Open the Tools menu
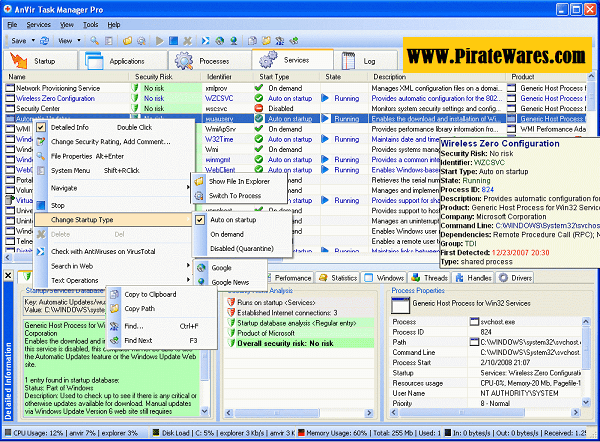Image resolution: width=600 pixels, height=442 pixels. 91,25
